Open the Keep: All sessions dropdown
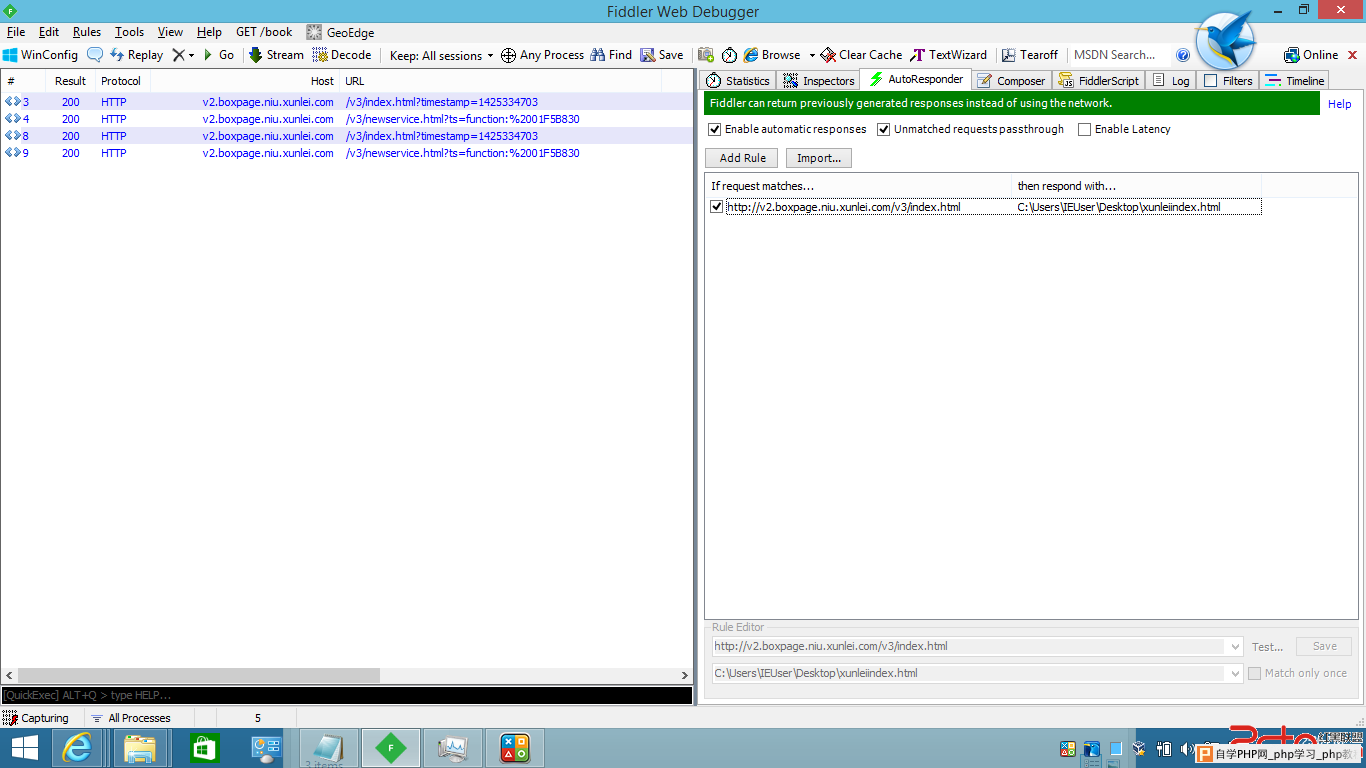Screen dimensions: 1366x768 pos(442,55)
